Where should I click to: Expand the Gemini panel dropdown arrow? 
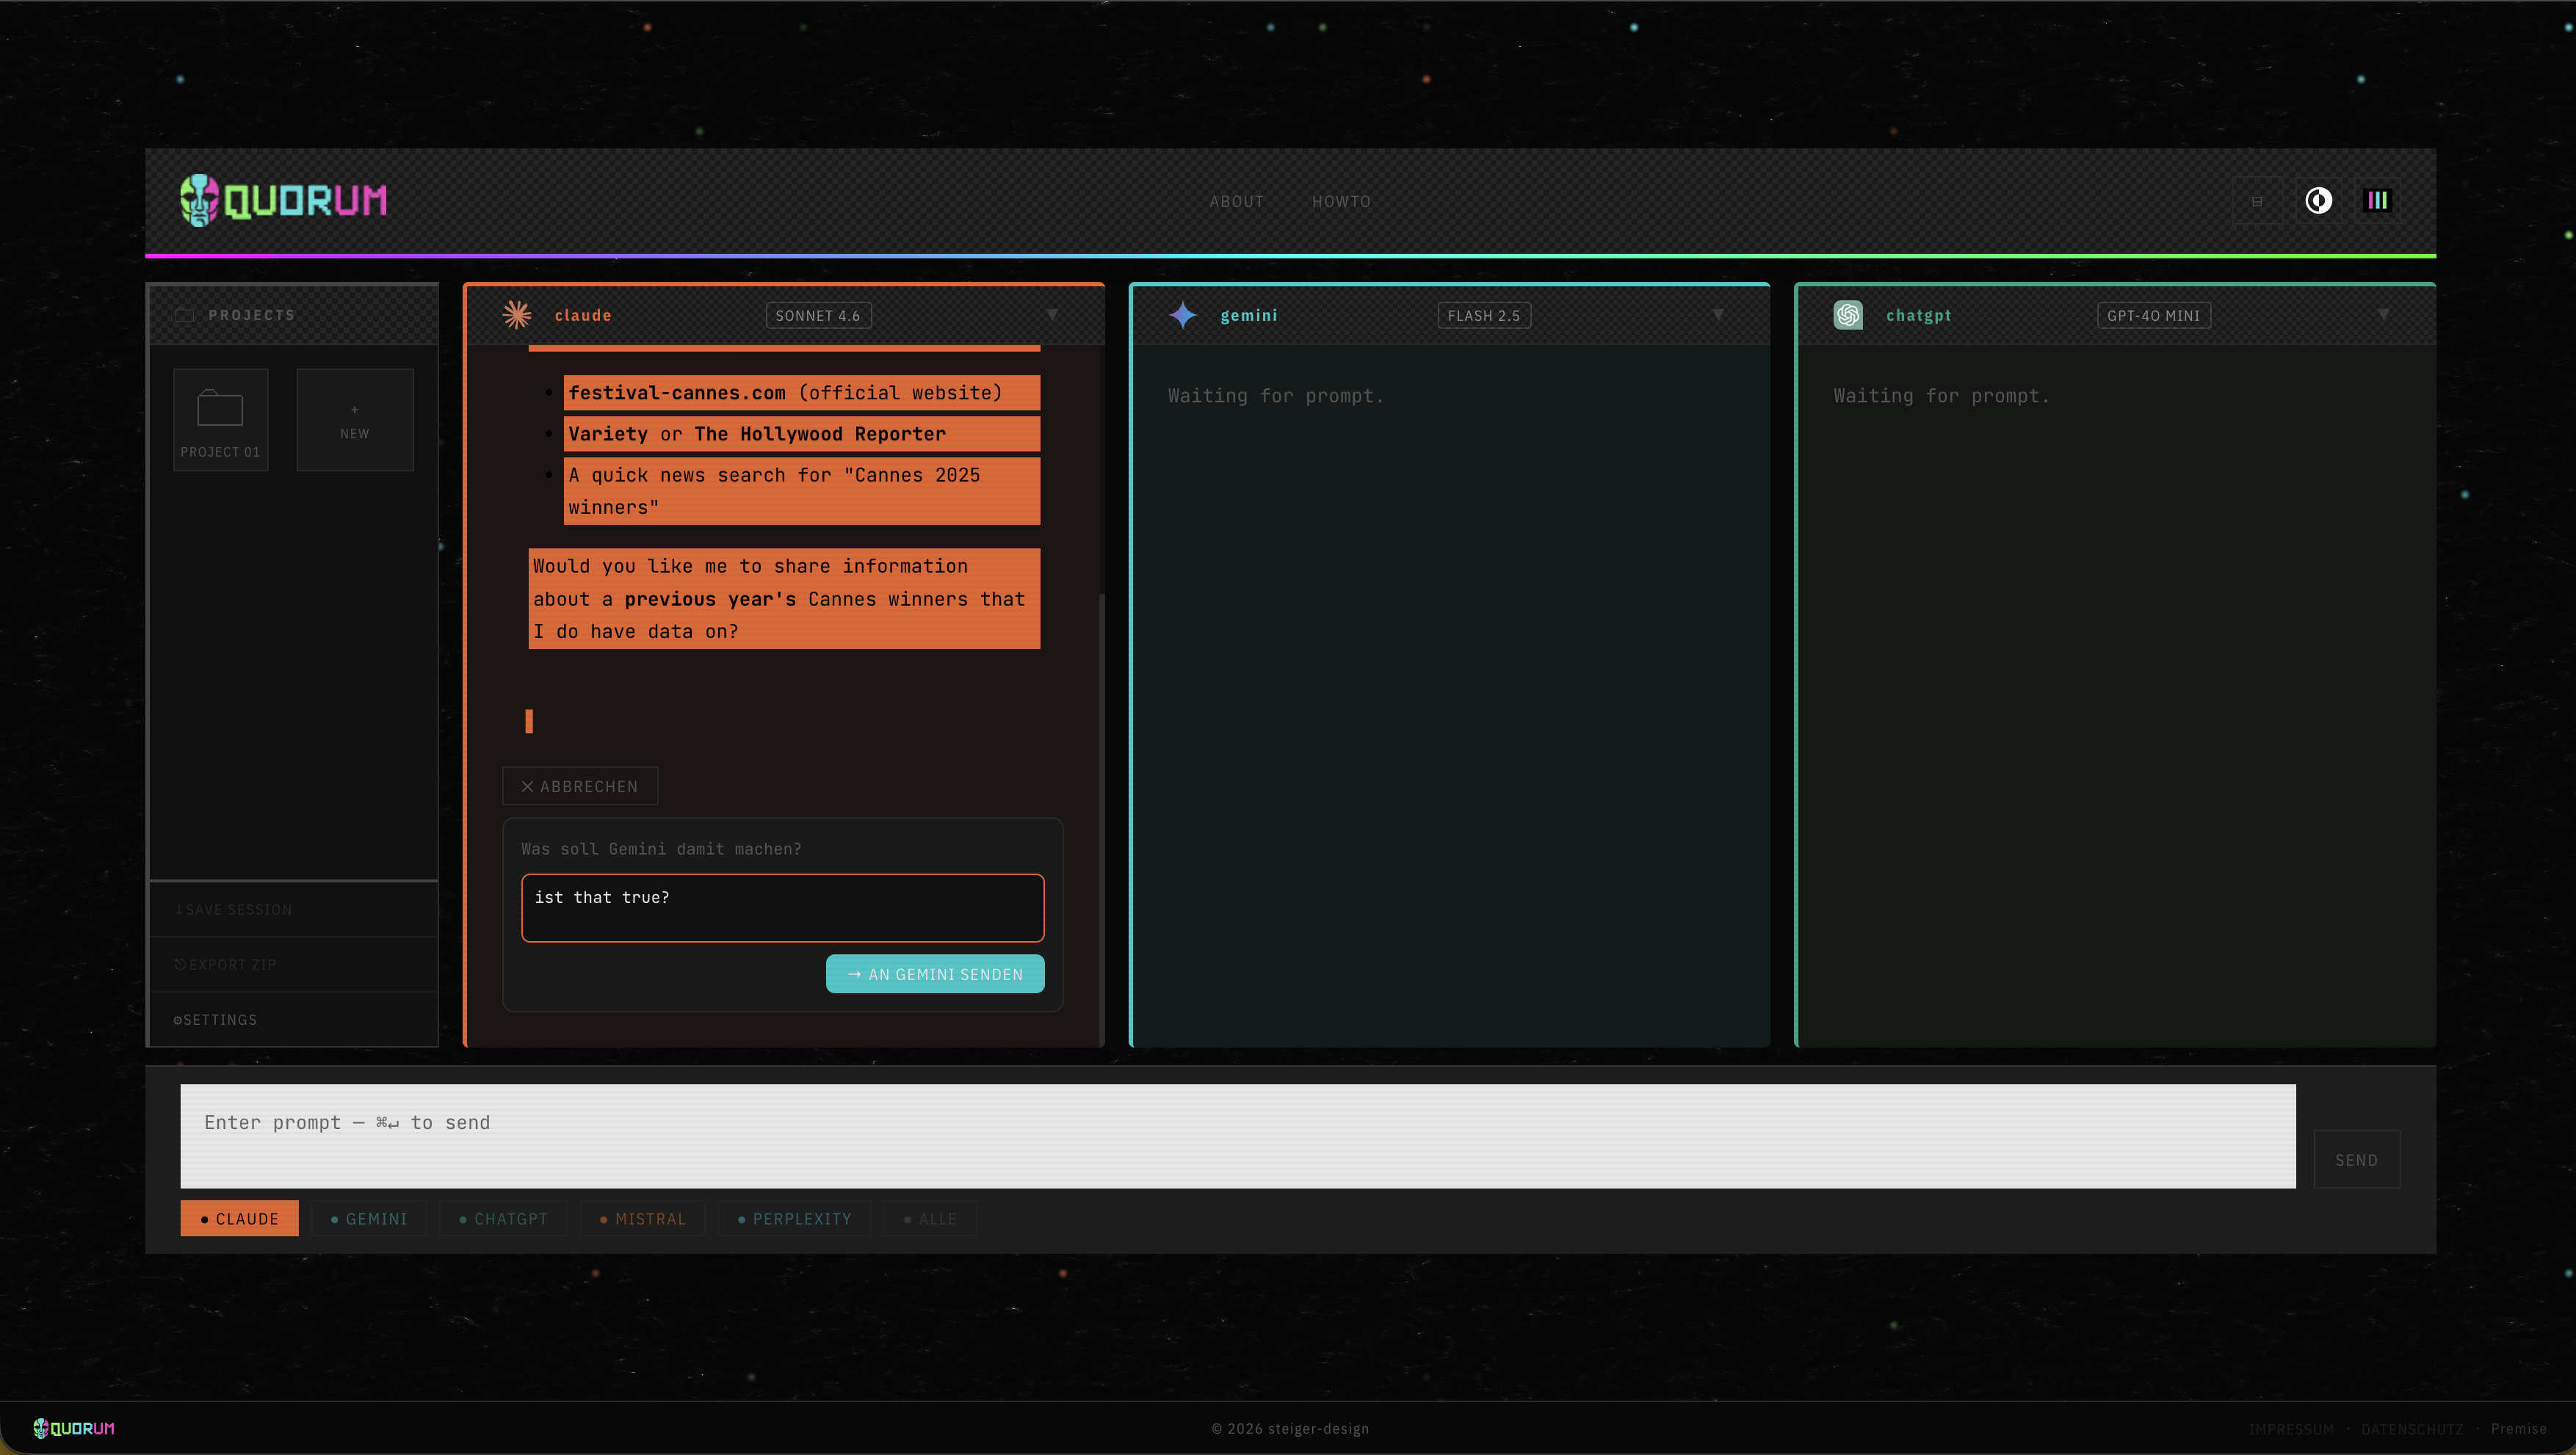point(1718,315)
